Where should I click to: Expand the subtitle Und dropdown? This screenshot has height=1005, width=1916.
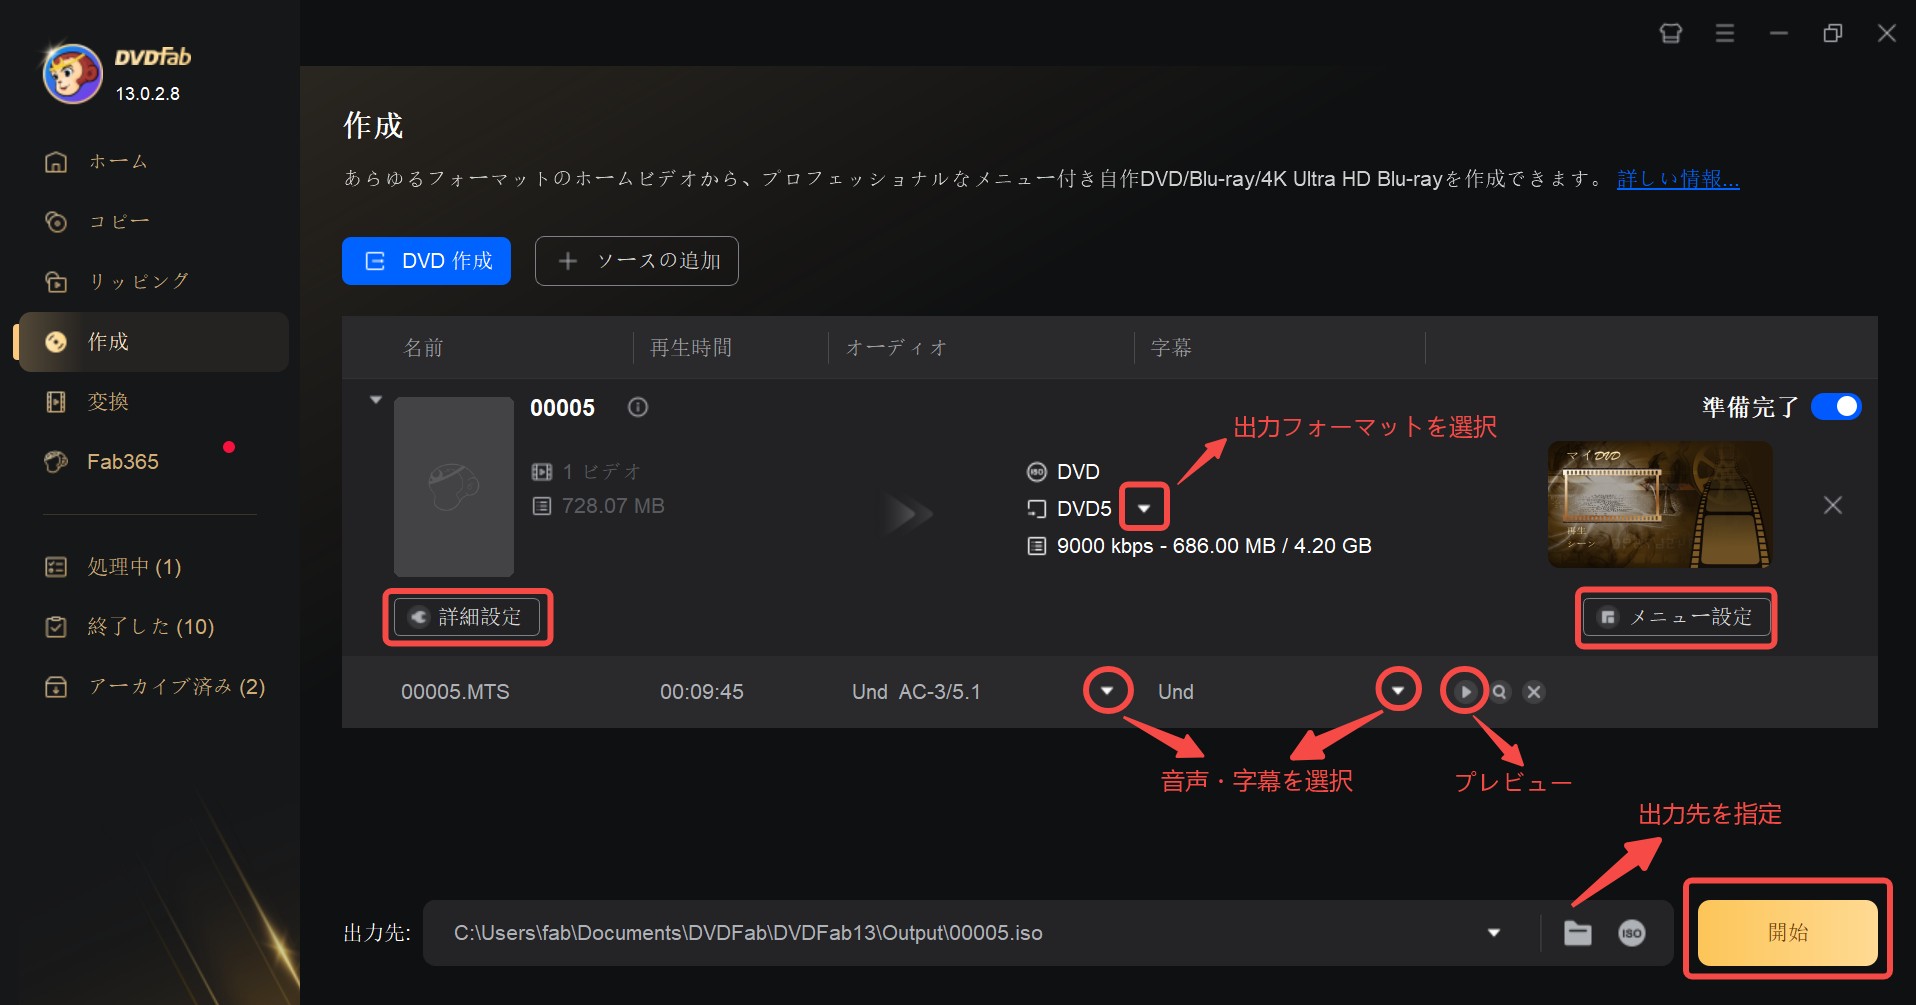1398,690
